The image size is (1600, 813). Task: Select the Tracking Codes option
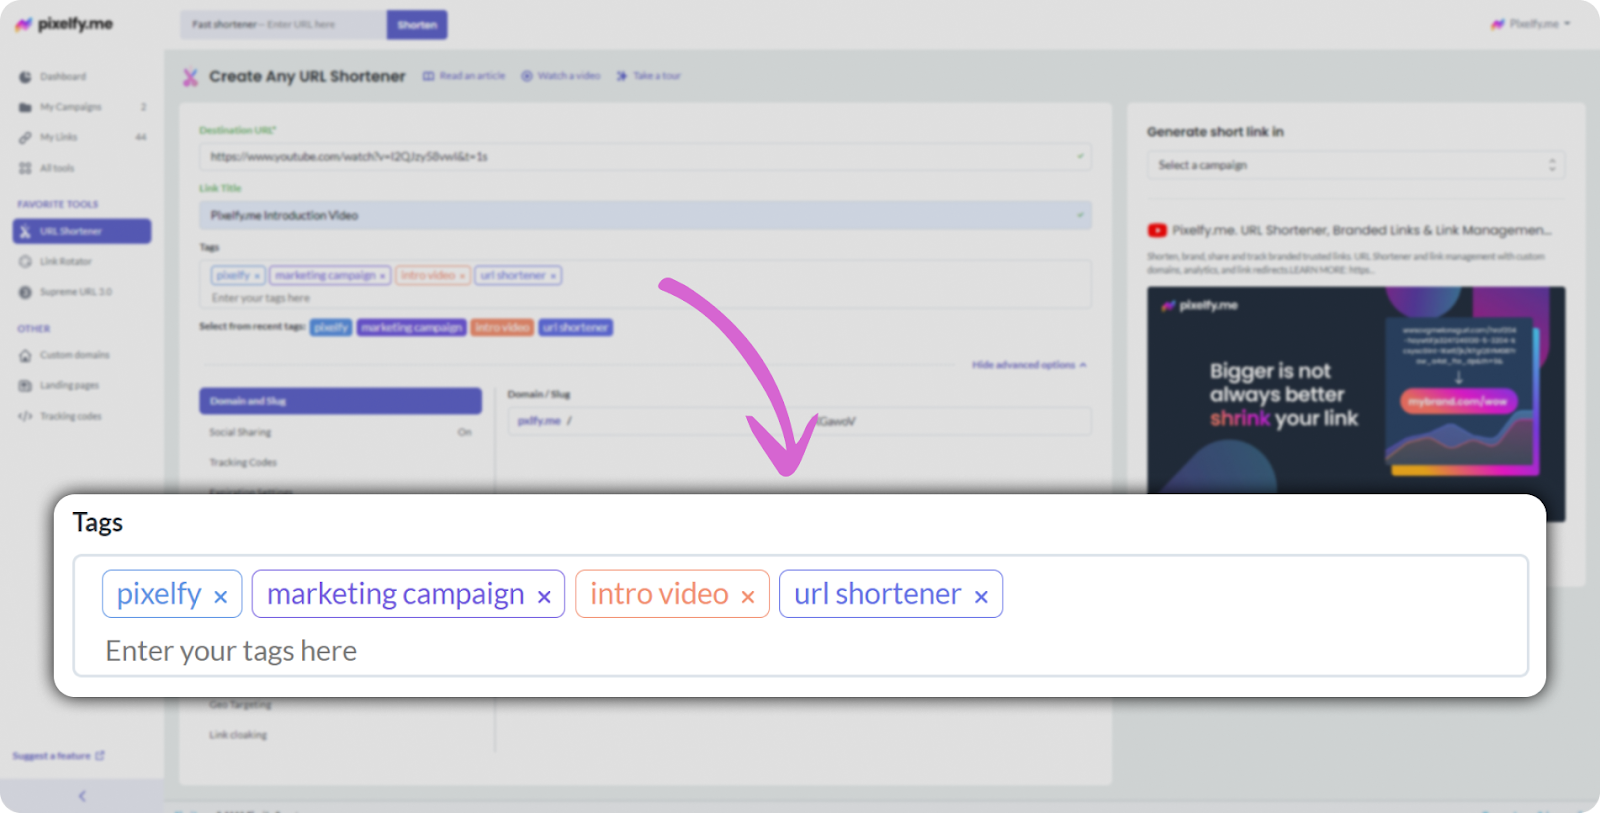point(243,463)
